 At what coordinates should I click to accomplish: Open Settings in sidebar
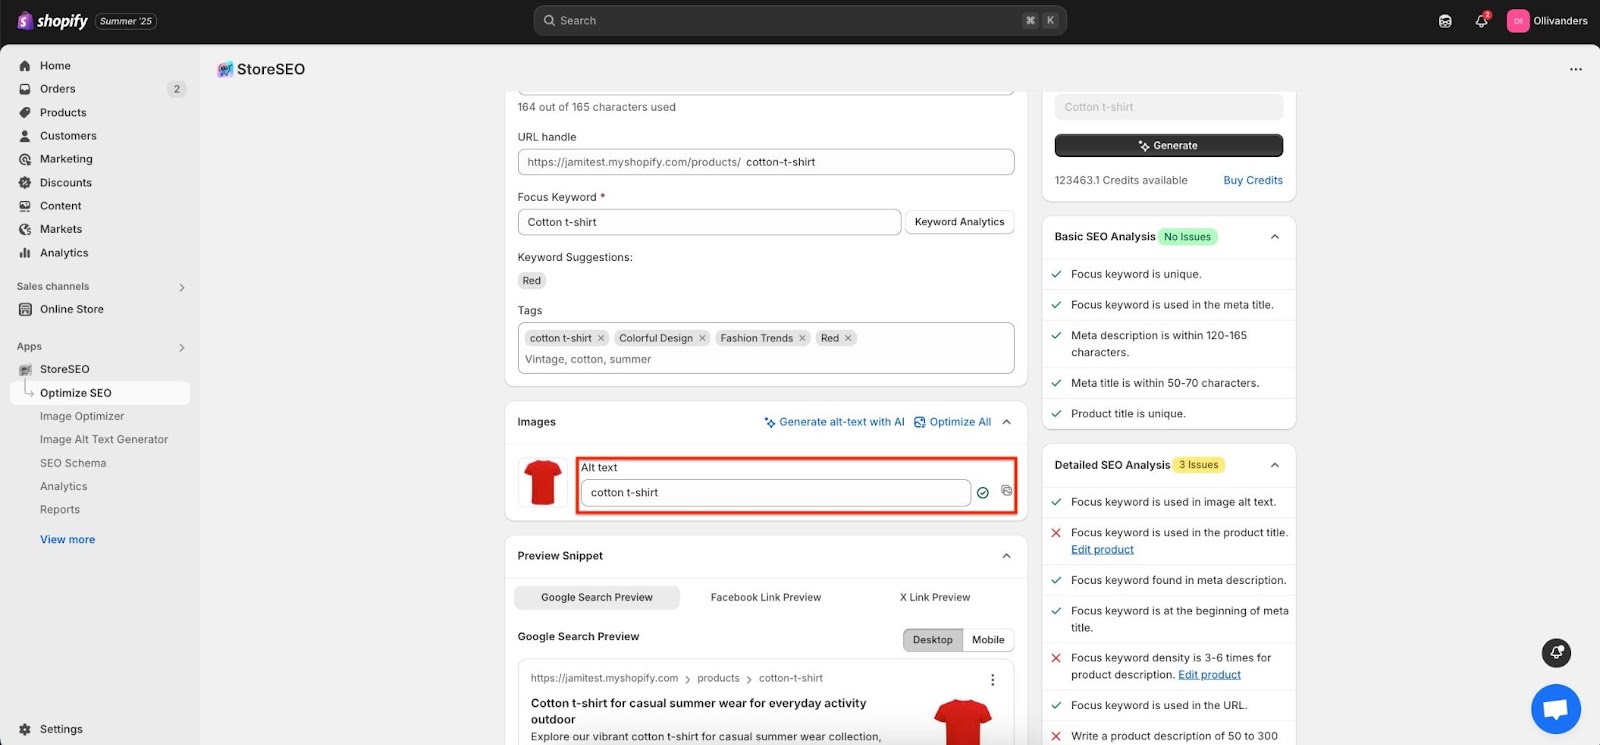(x=61, y=730)
